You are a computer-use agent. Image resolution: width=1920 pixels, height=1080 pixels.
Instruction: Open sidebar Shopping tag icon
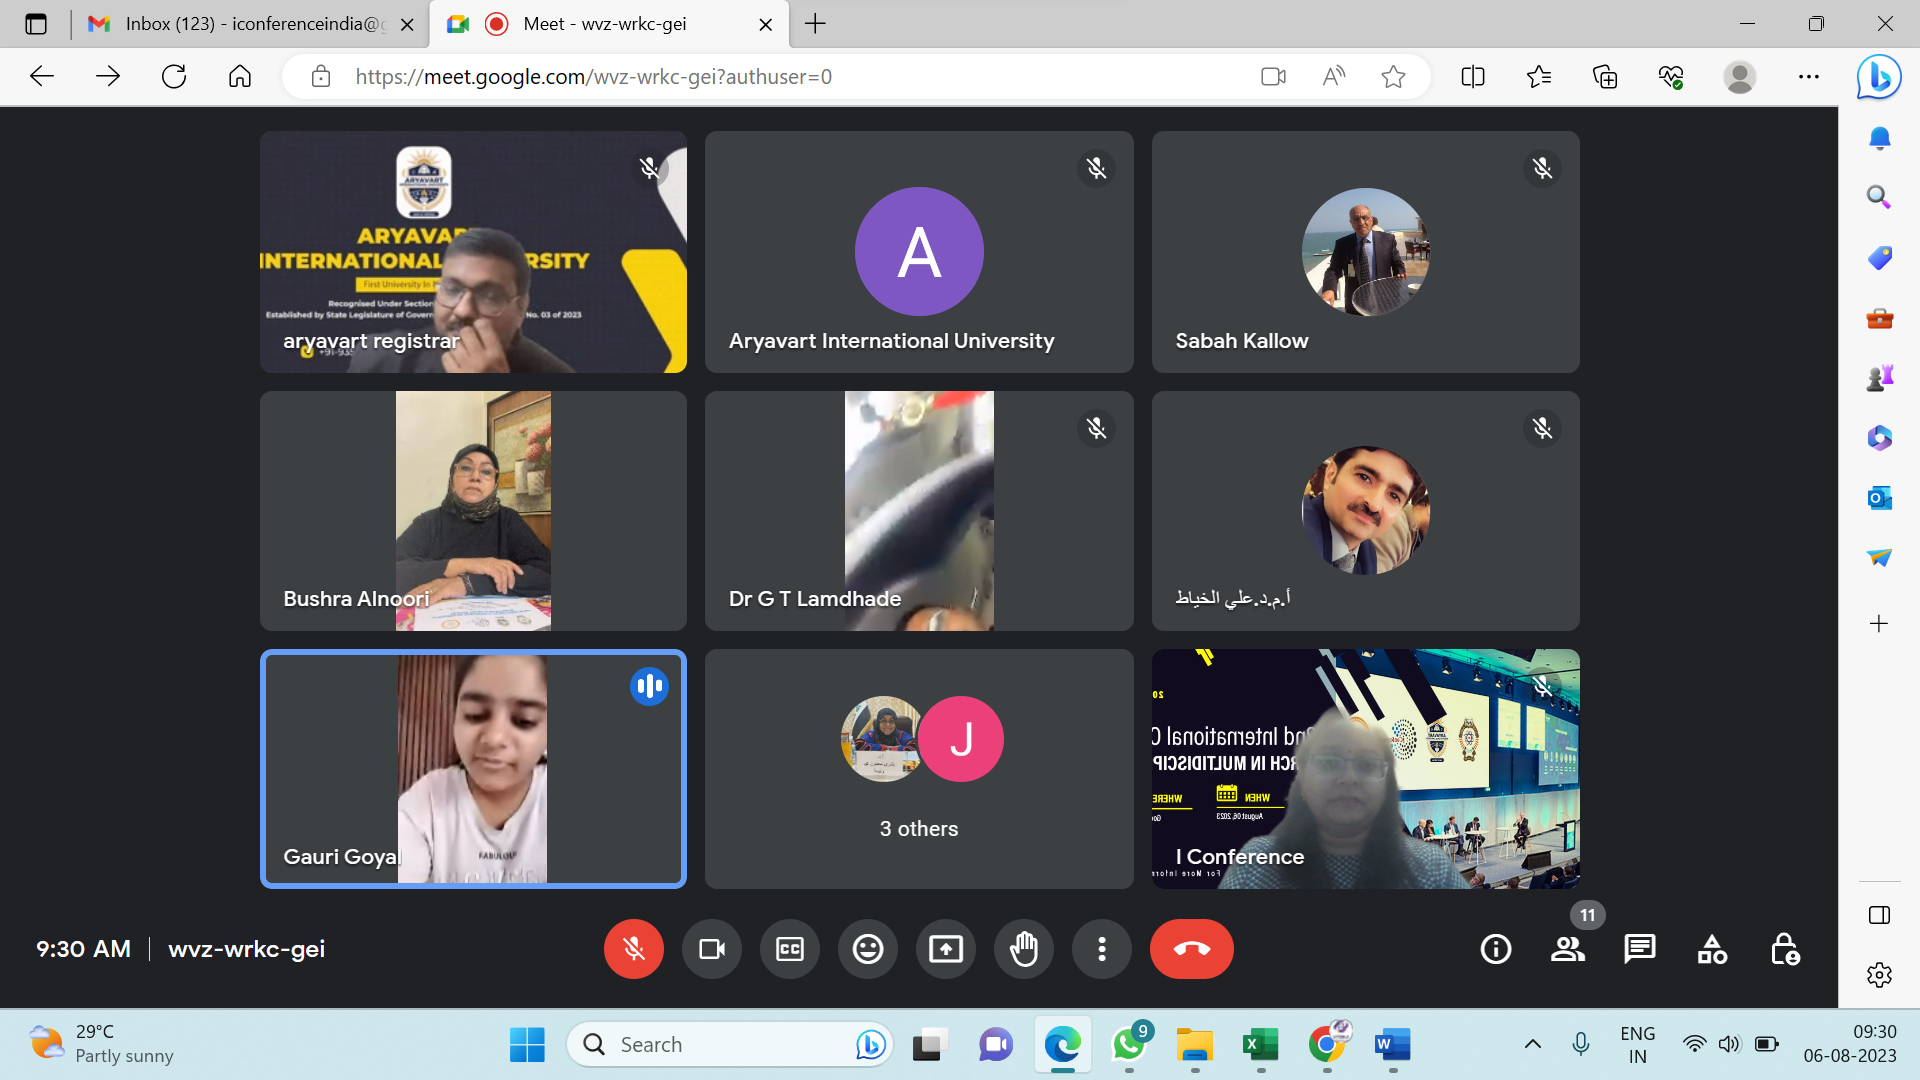point(1879,258)
